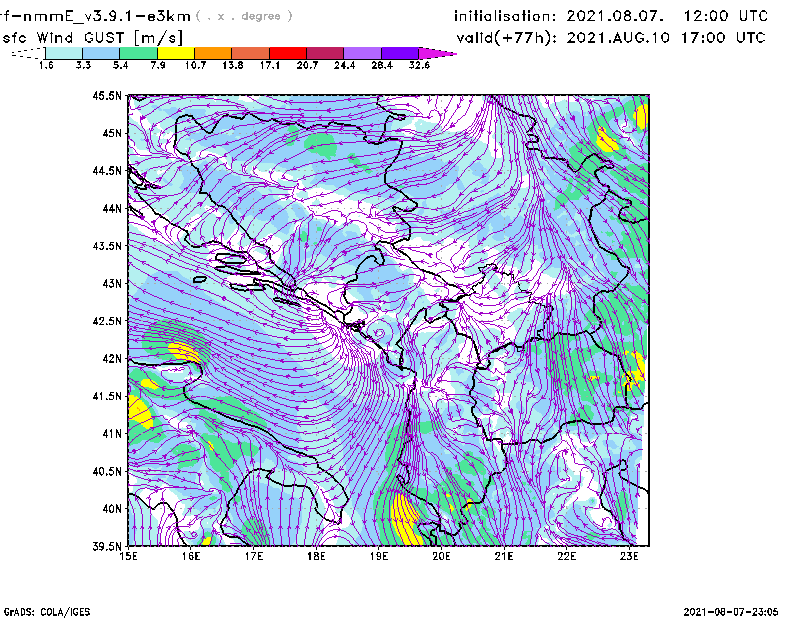Click the legend value 32.6

click(x=419, y=65)
